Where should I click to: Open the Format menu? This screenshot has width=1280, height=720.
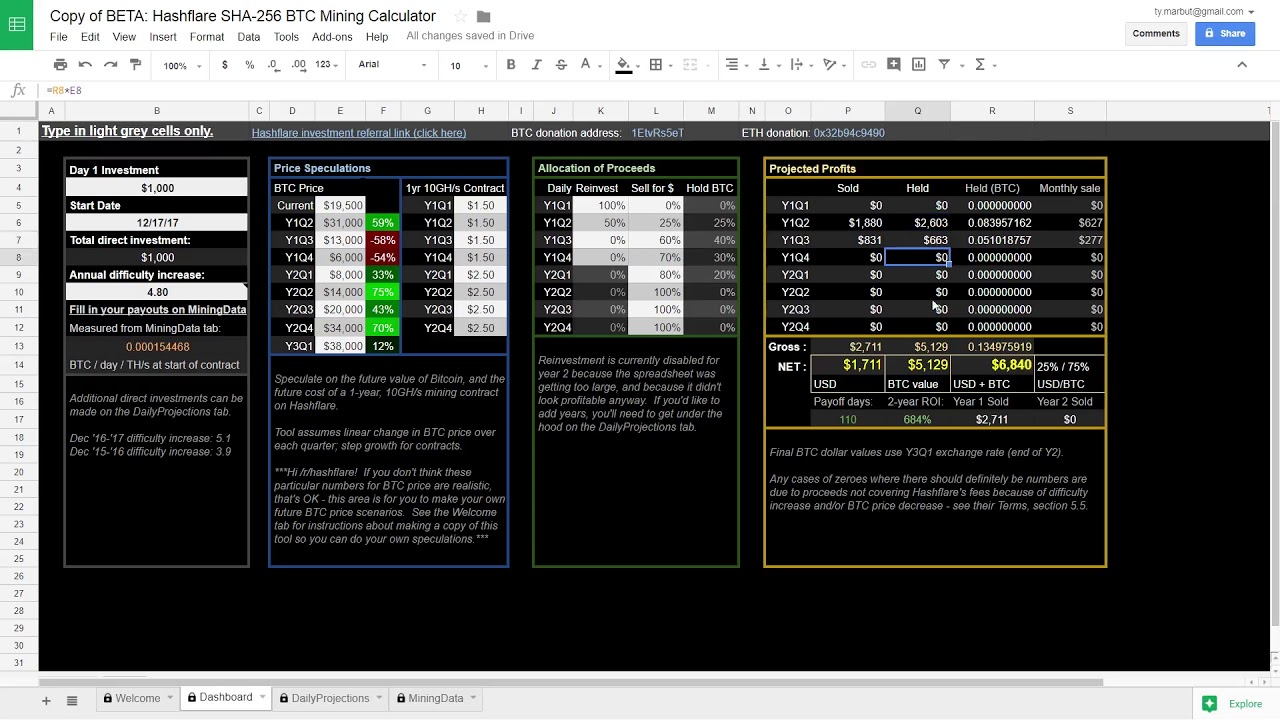point(207,37)
